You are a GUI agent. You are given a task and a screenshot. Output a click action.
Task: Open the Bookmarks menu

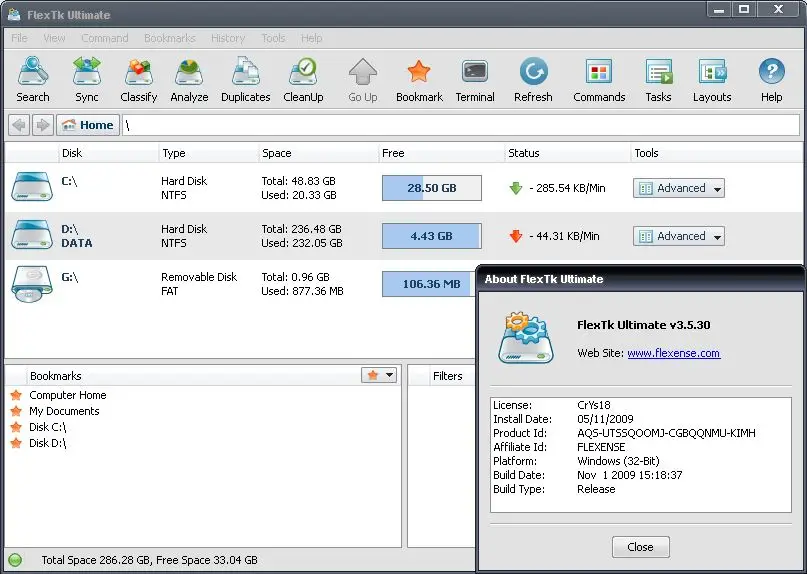click(x=170, y=38)
